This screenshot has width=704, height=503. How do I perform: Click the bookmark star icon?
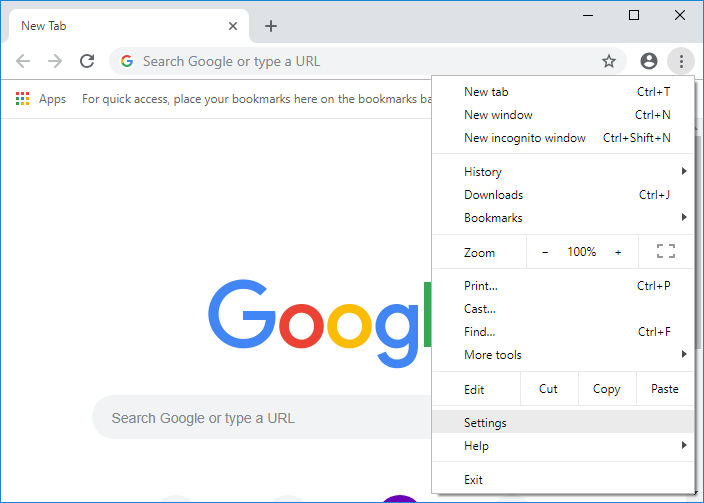point(608,61)
